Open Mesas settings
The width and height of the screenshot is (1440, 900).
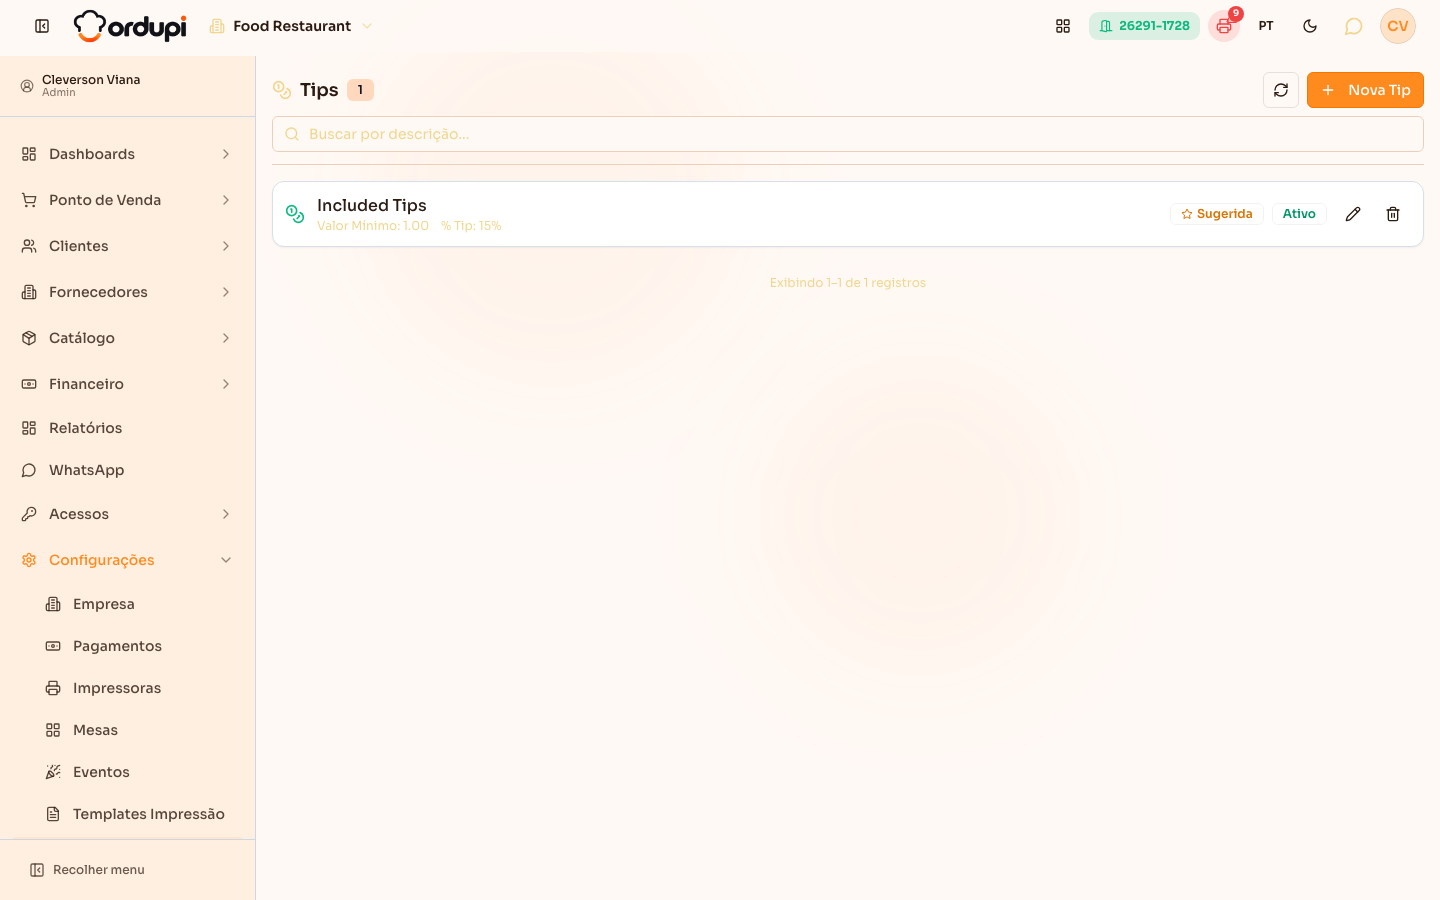[140, 730]
